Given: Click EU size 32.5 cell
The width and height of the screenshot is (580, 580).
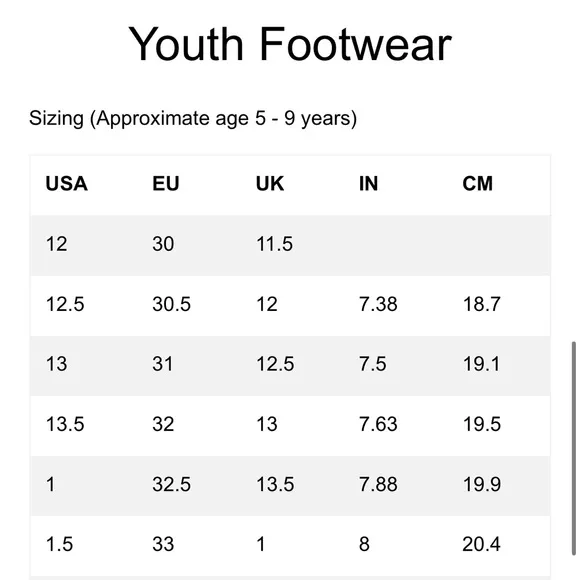Looking at the screenshot, I should click(x=172, y=485).
